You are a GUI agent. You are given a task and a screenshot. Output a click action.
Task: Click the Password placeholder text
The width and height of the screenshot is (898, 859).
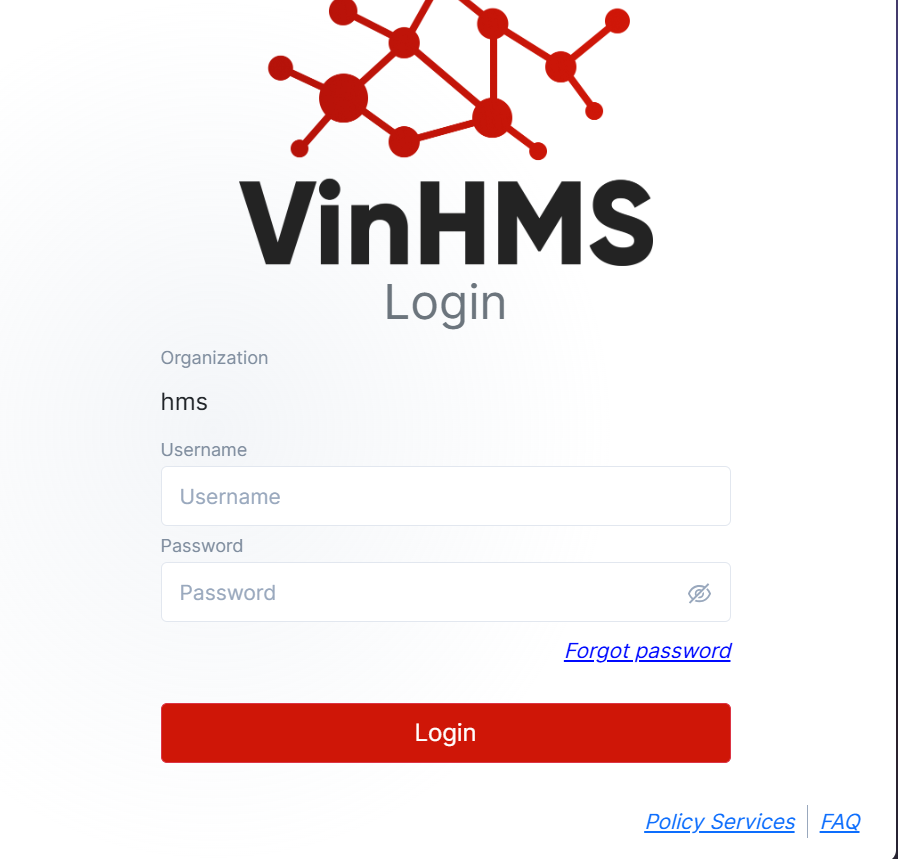(x=228, y=593)
